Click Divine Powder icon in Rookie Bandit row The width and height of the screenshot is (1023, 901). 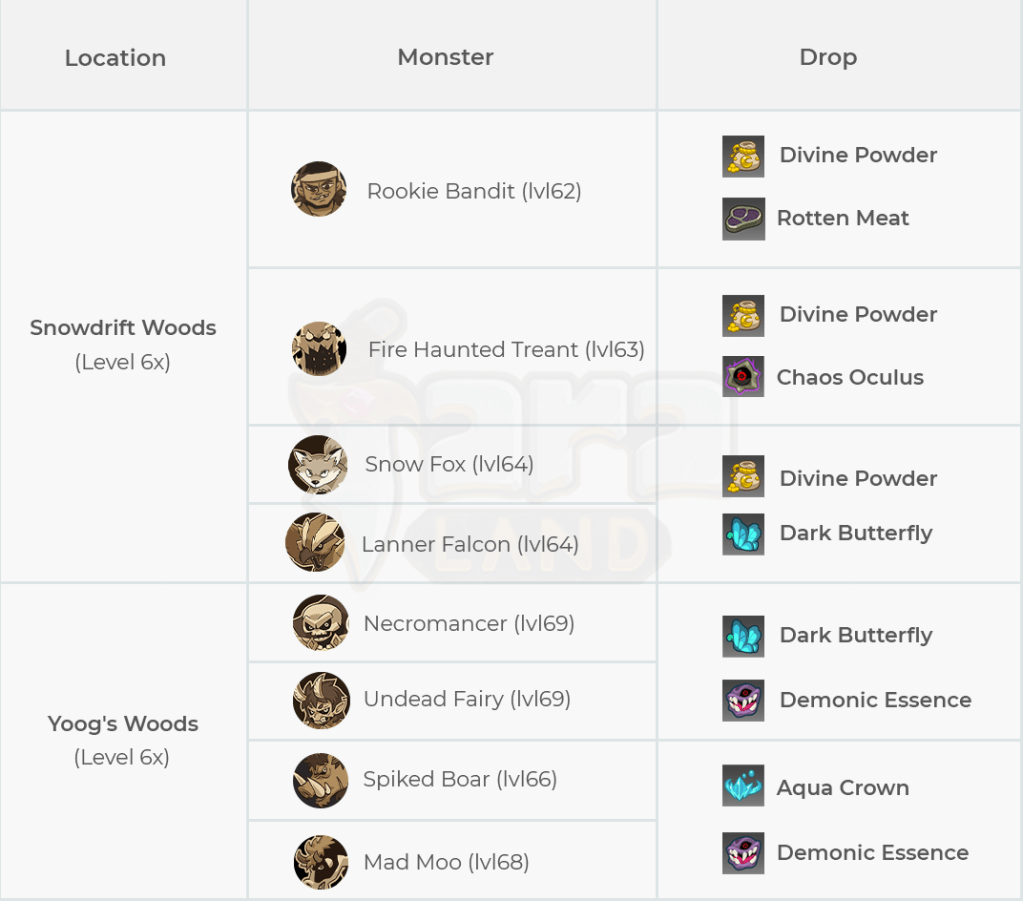[743, 156]
